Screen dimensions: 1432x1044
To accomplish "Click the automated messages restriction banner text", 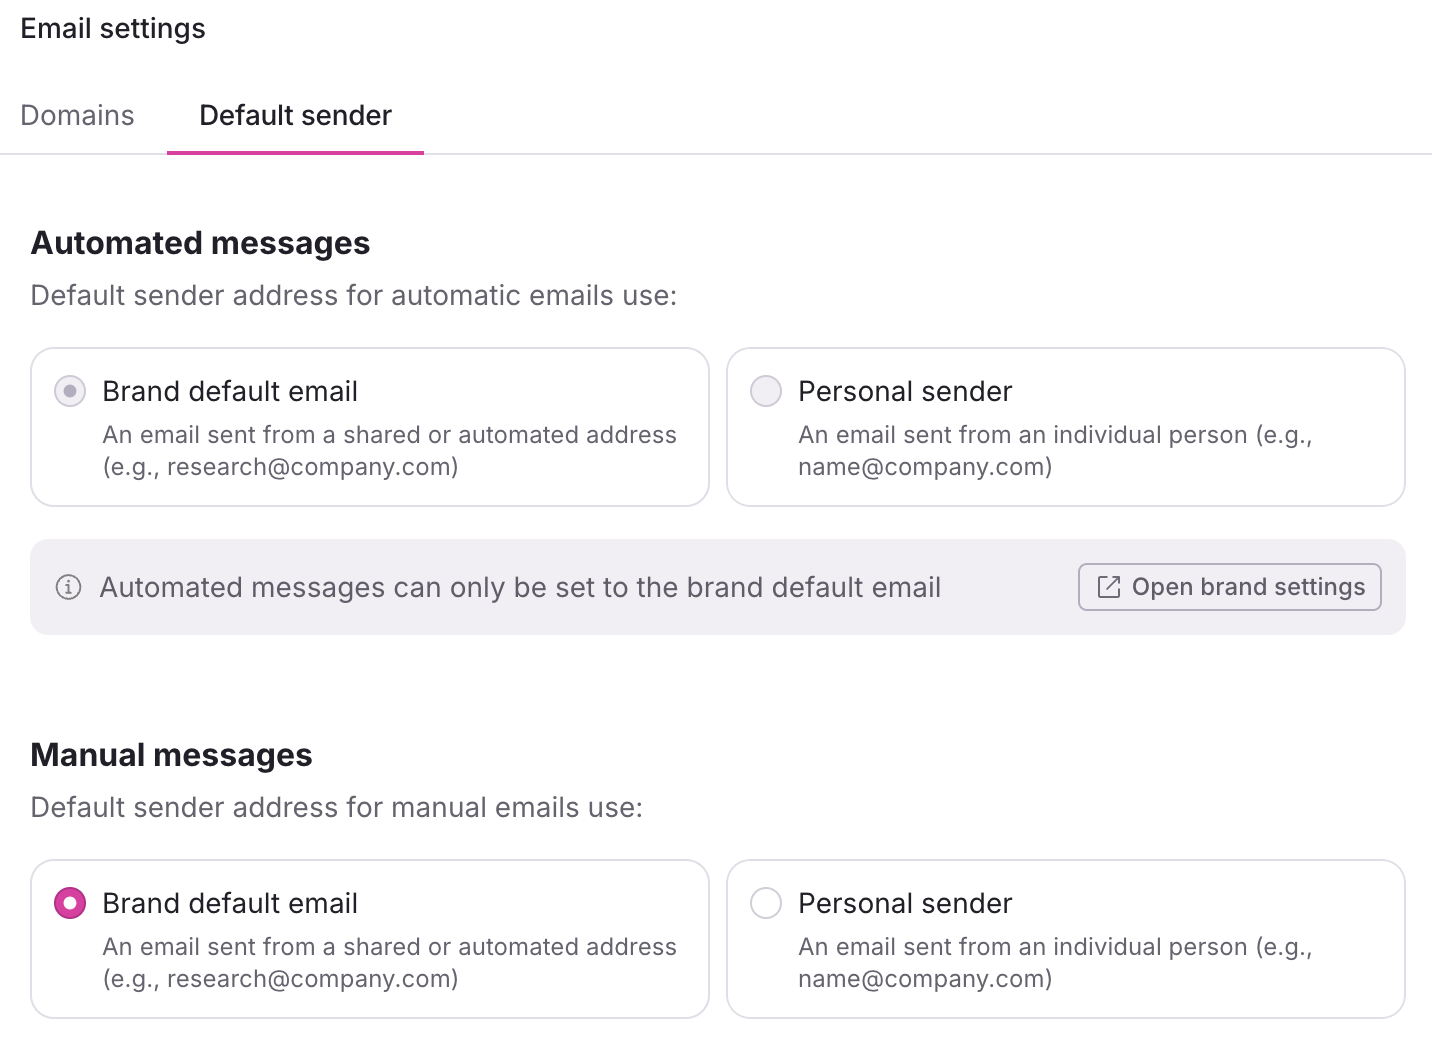I will [520, 588].
